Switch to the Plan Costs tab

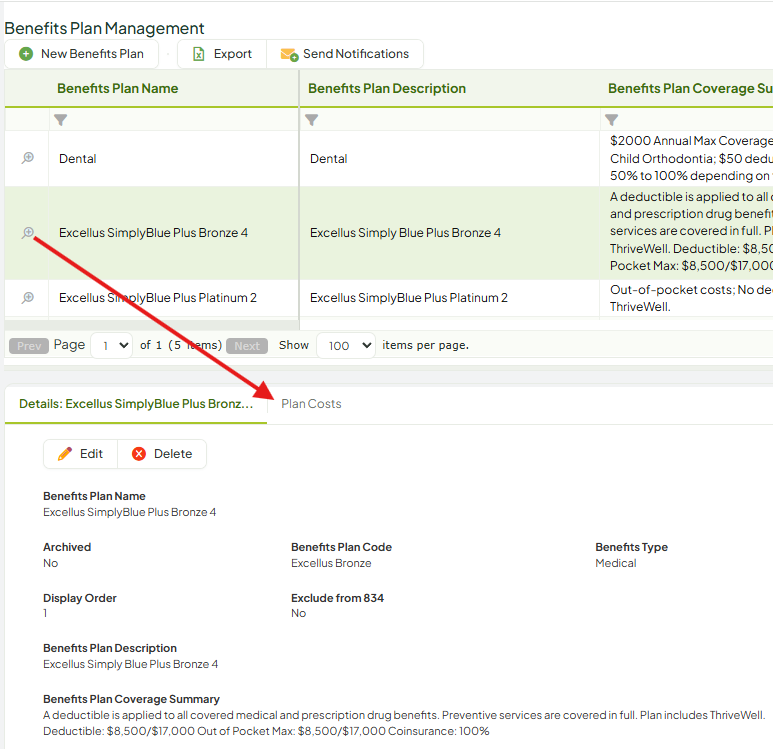pos(311,404)
